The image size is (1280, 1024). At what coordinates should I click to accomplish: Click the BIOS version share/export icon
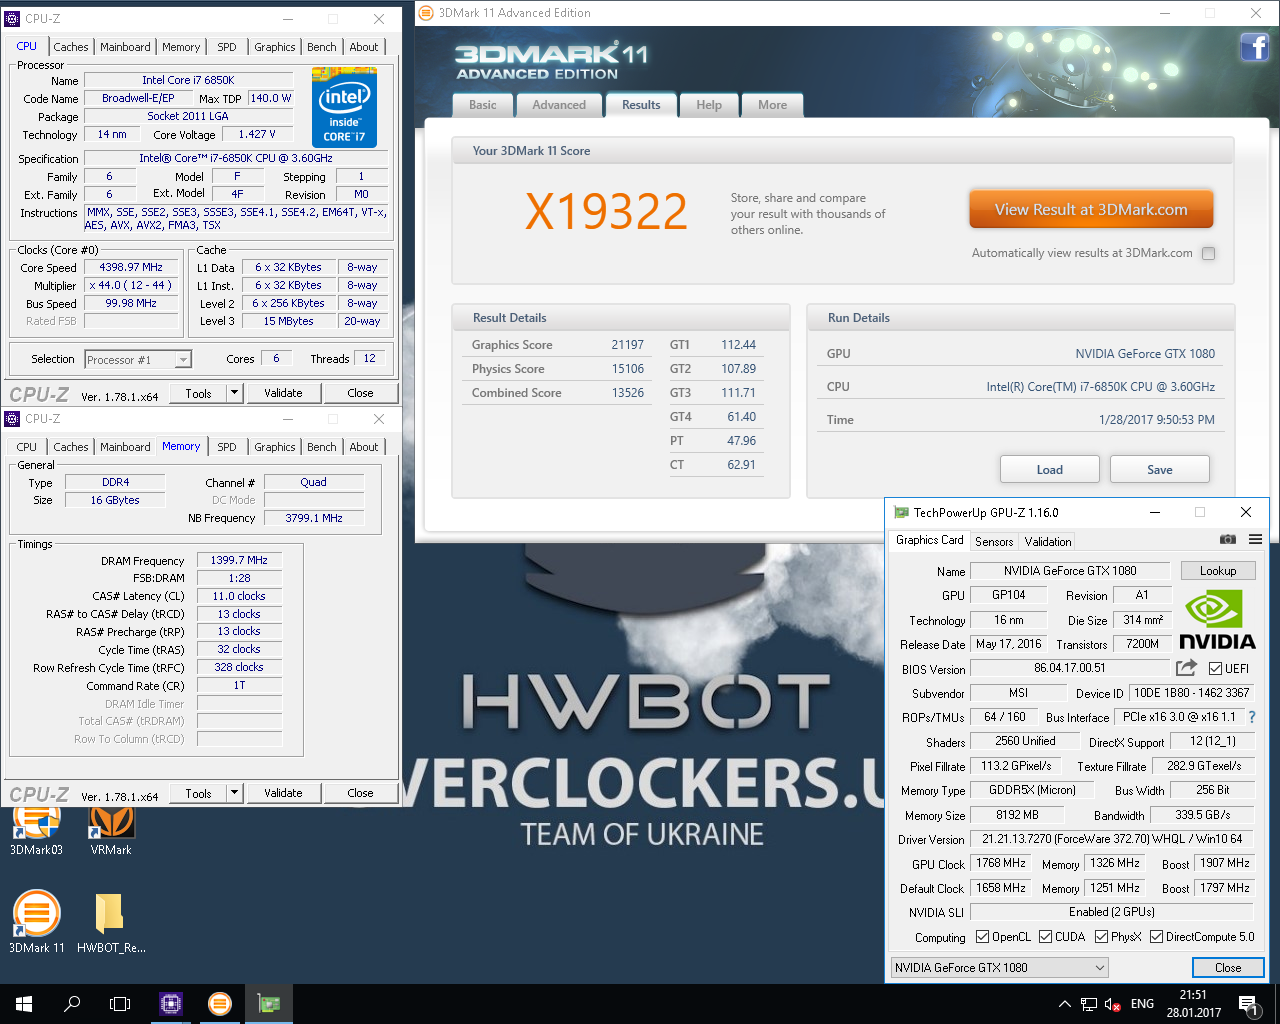[x=1186, y=668]
